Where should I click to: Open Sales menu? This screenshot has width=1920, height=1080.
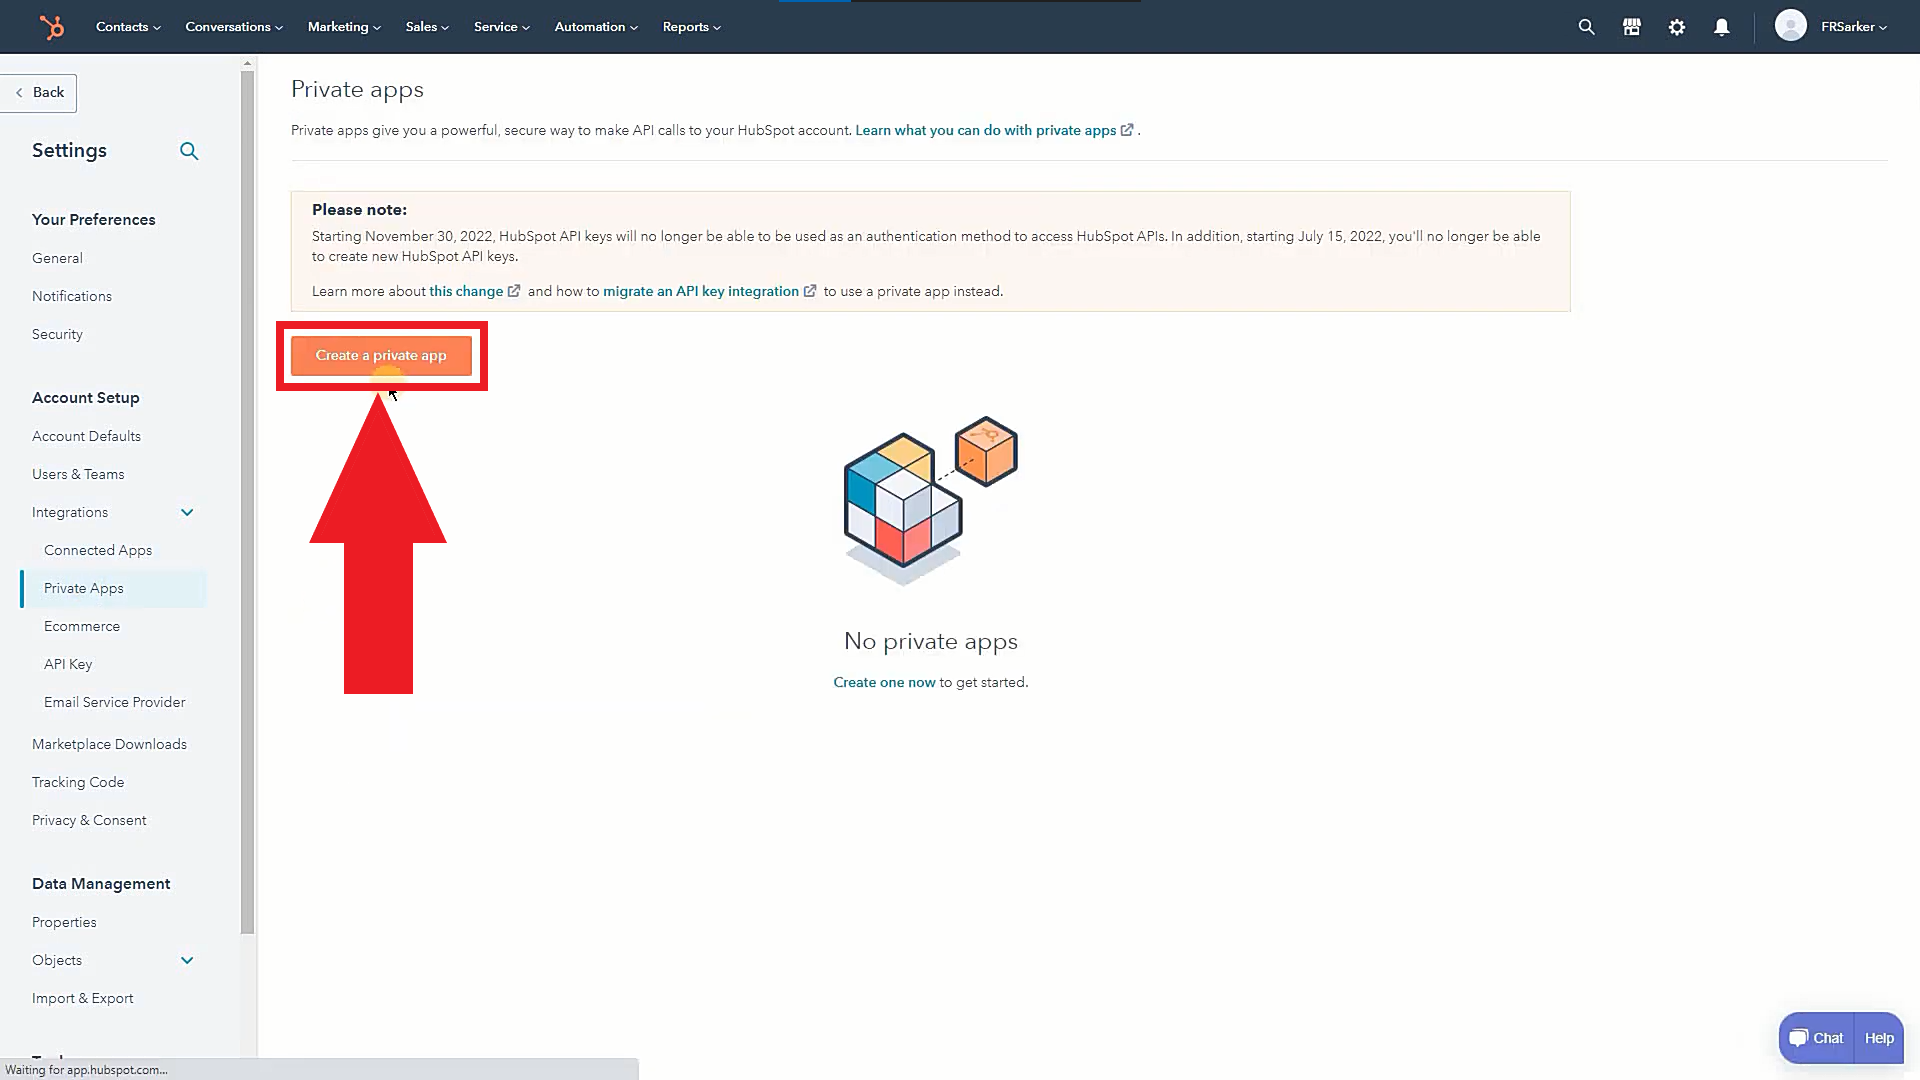427,27
